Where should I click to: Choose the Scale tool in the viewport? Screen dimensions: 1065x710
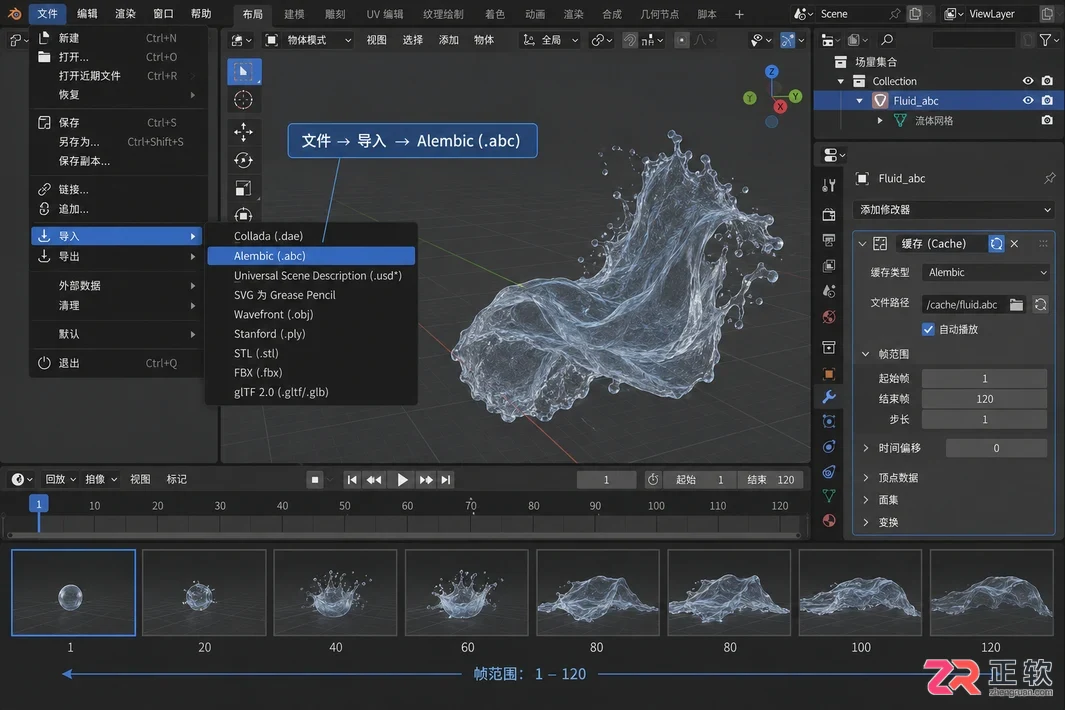coord(243,188)
